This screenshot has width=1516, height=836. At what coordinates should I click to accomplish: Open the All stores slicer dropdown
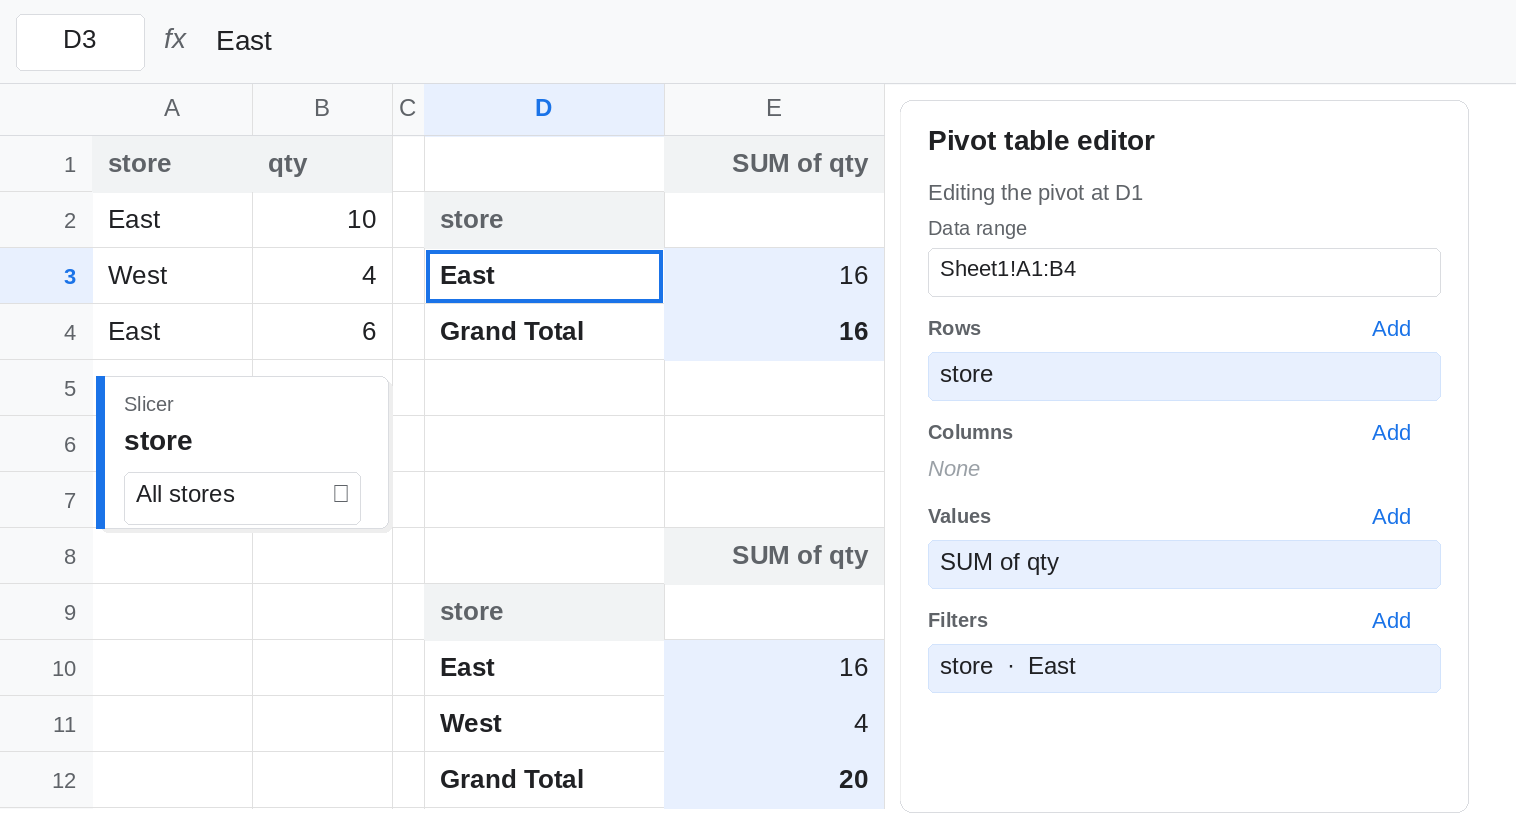tap(242, 498)
